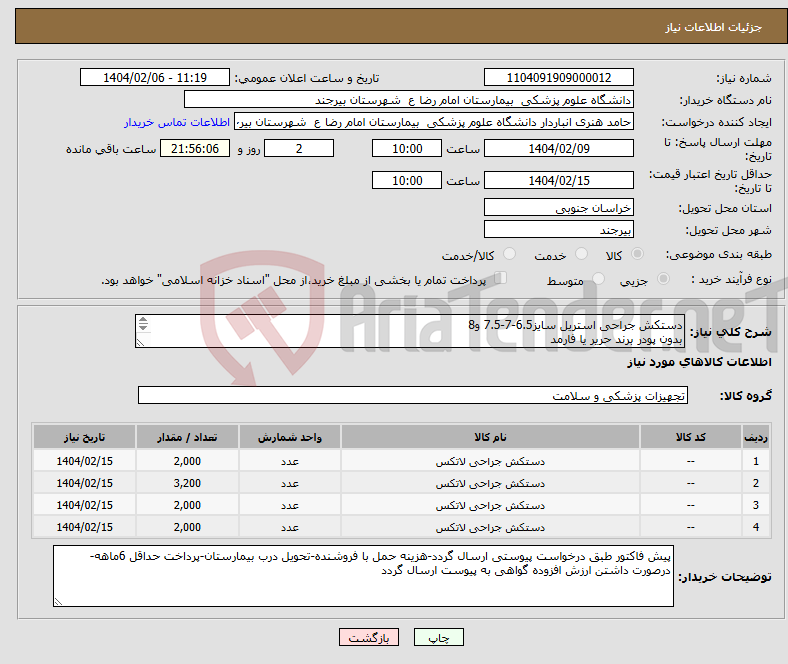Image resolution: width=788 pixels, height=664 pixels.
Task: Click the price validity date 1404/02/15 field
Action: pos(558,180)
